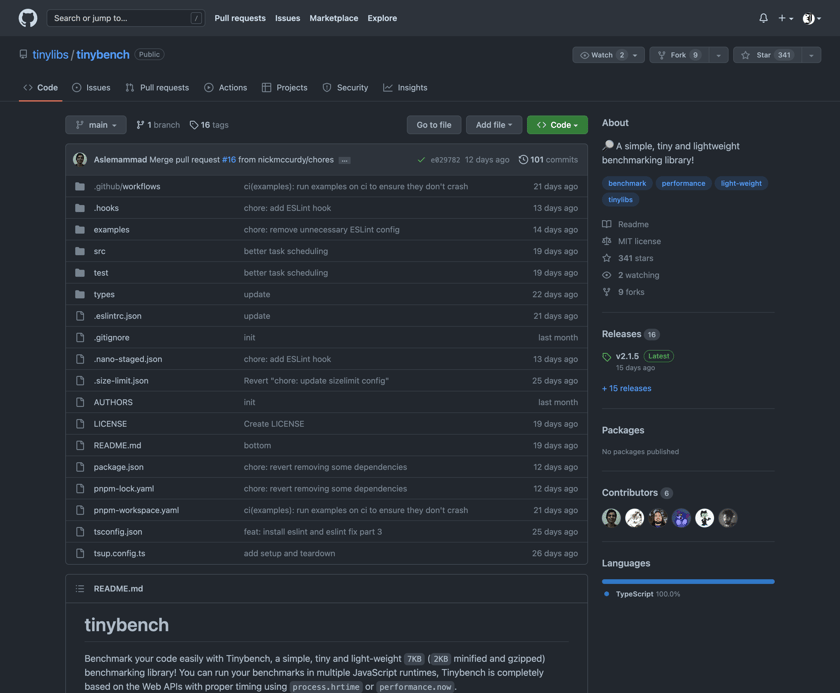
Task: View the MIT license scale icon
Action: point(606,242)
